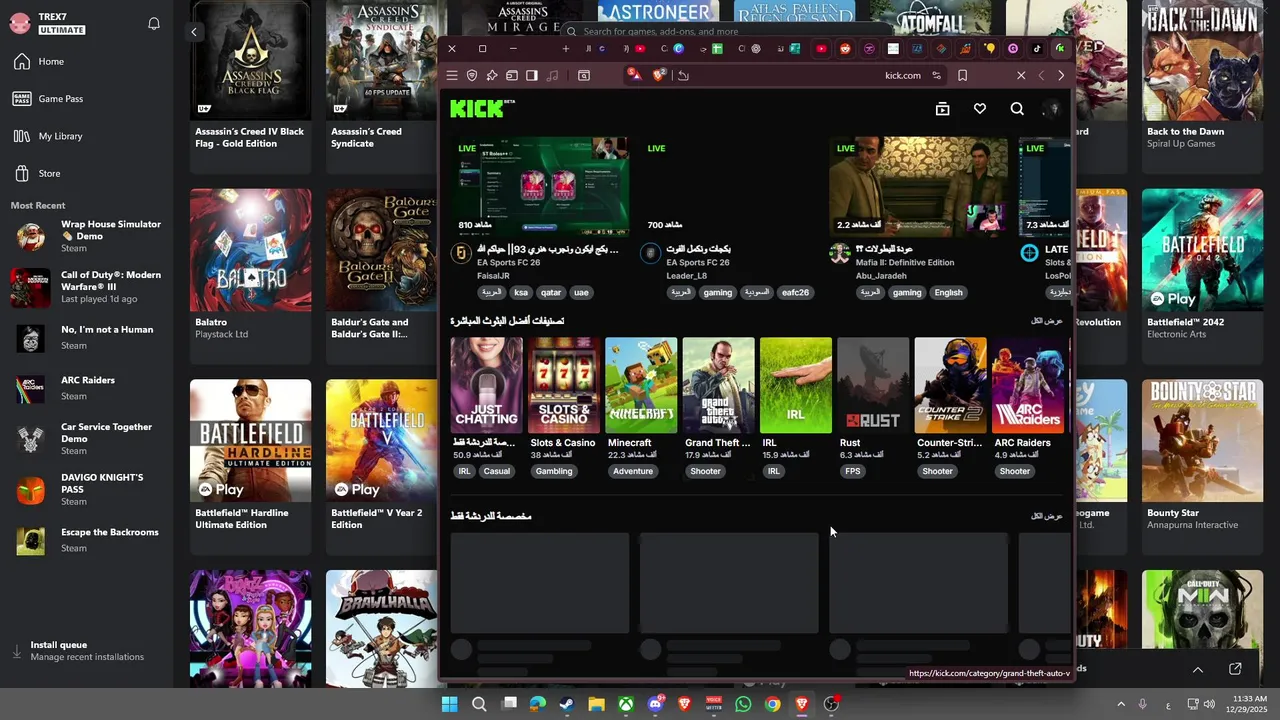Click the Xbox app back arrow
1280x720 pixels.
194,32
